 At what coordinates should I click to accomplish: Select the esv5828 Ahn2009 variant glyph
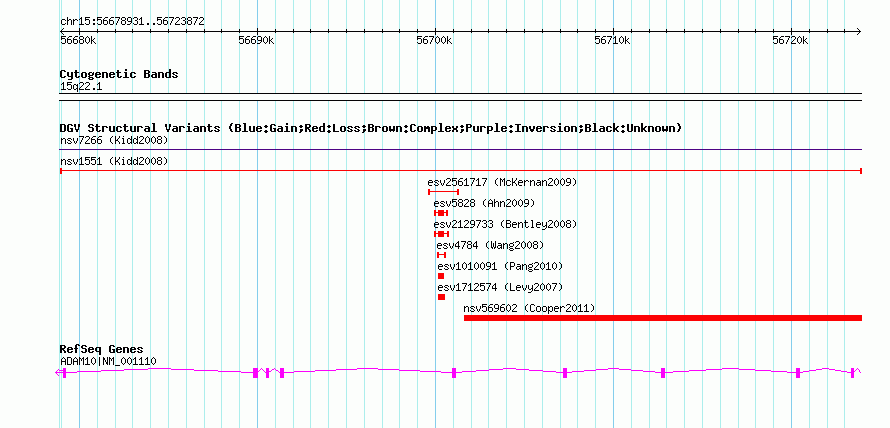point(441,213)
